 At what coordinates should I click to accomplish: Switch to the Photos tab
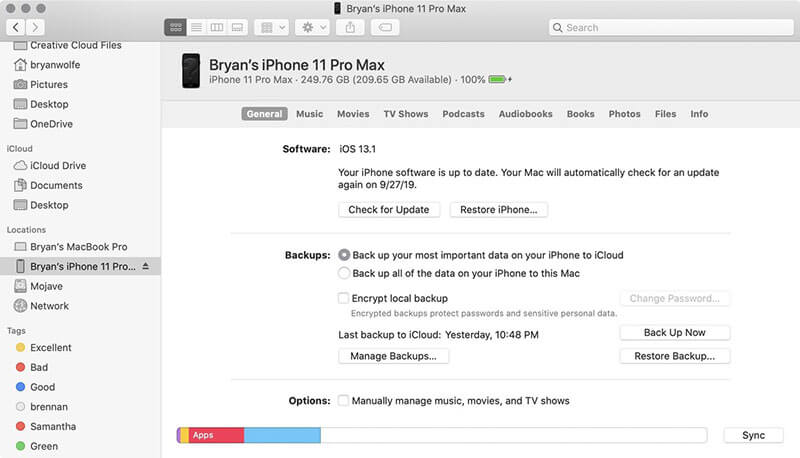[624, 114]
